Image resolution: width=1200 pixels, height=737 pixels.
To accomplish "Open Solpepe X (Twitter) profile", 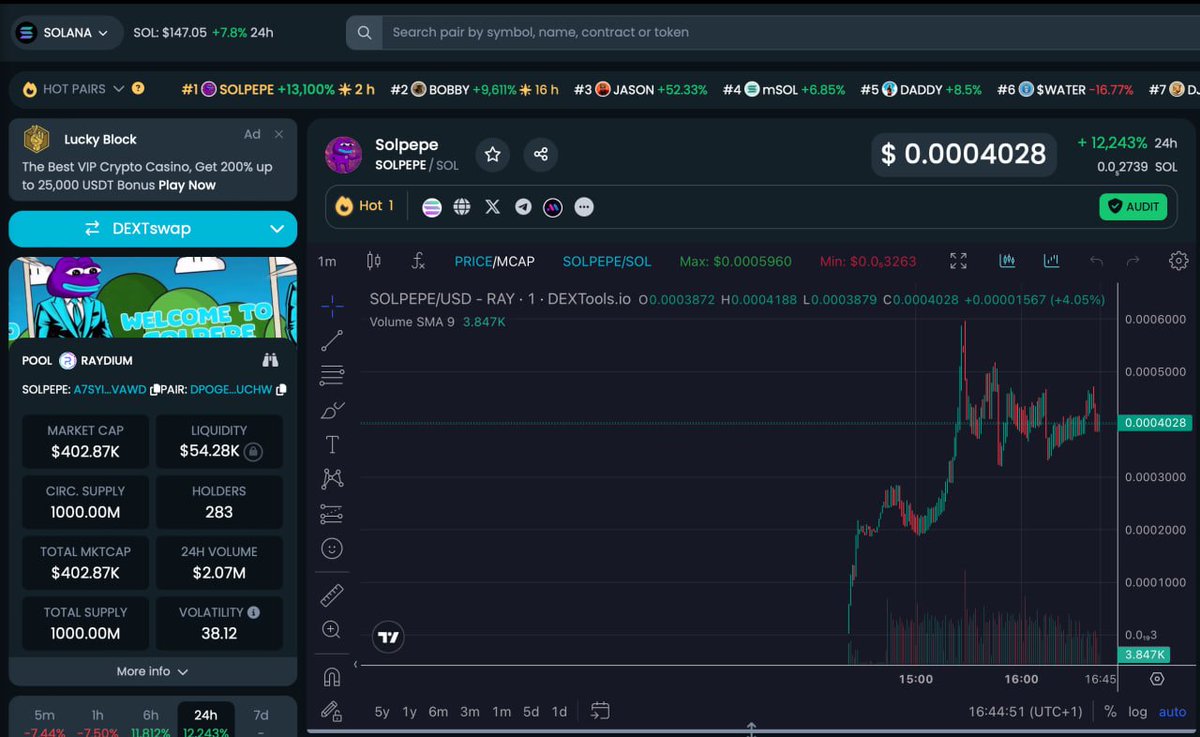I will [x=492, y=207].
